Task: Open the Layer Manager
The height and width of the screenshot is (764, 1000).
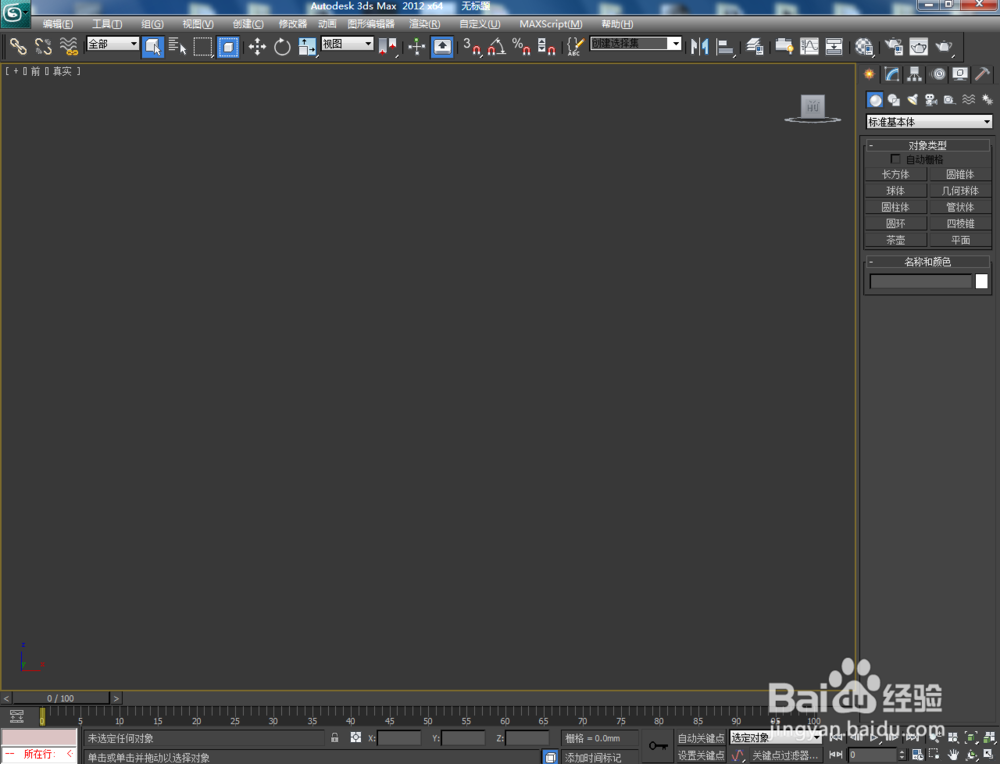Action: (754, 47)
